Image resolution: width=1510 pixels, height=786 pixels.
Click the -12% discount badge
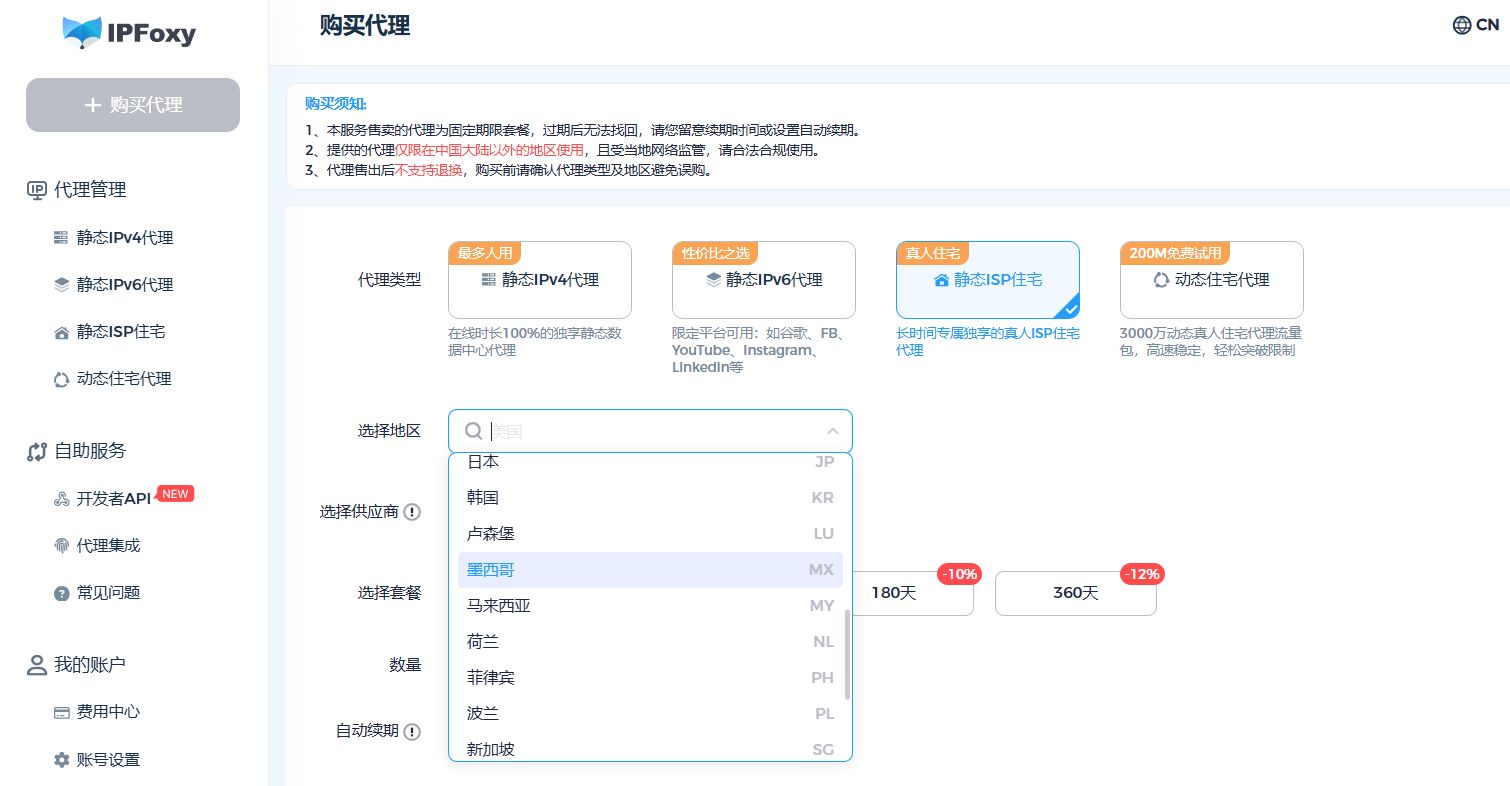1142,574
